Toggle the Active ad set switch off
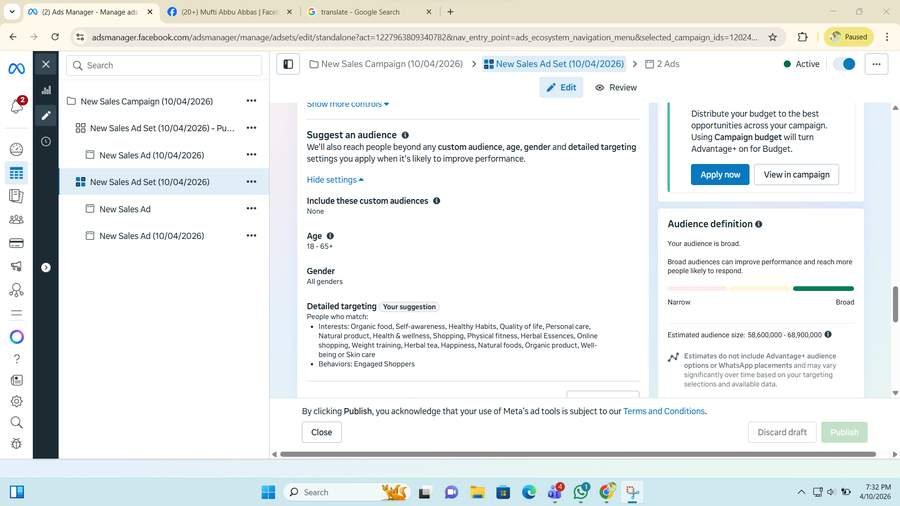 click(845, 64)
